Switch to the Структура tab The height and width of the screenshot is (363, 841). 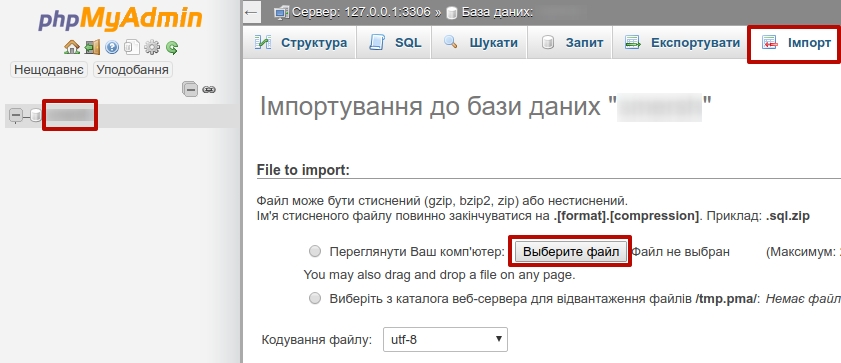(300, 43)
